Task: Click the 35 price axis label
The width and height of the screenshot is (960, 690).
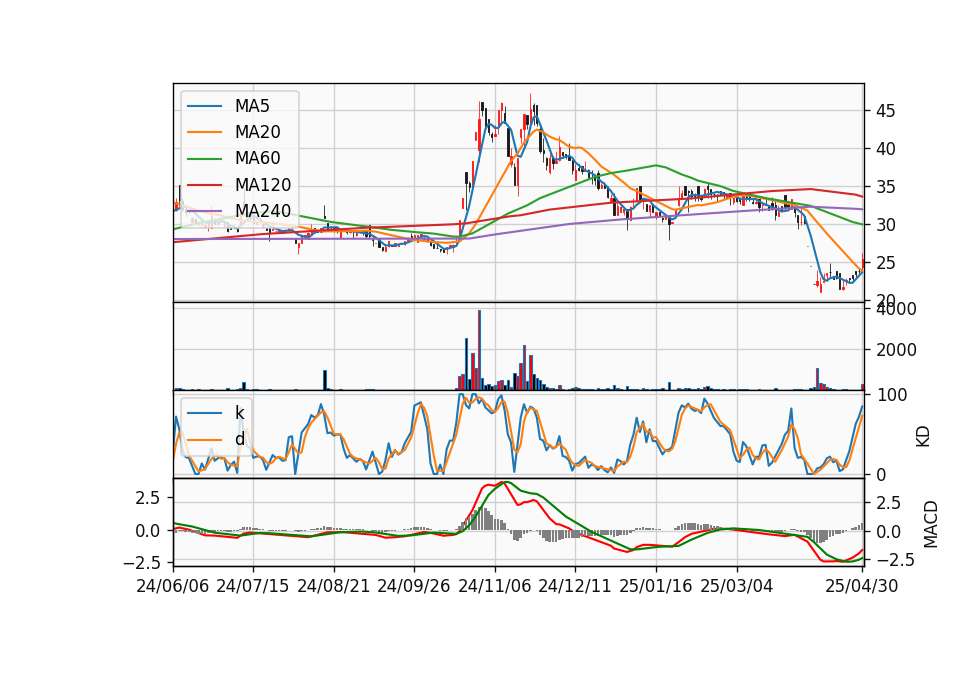Action: pos(885,187)
